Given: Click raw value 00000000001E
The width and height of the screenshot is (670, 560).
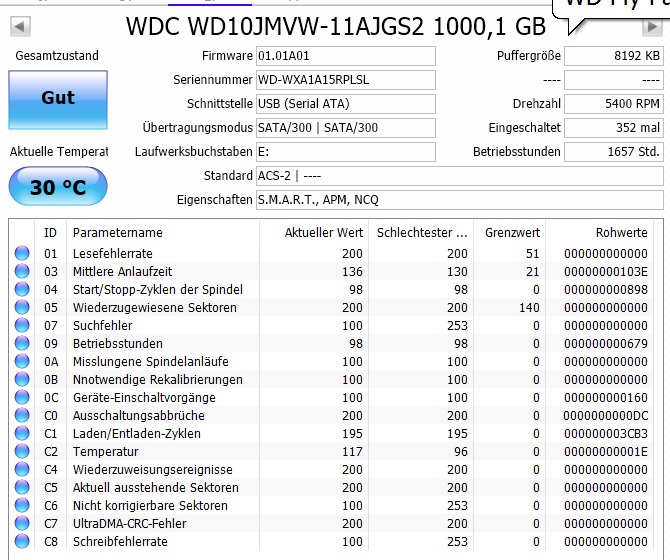Looking at the screenshot, I should tap(606, 452).
